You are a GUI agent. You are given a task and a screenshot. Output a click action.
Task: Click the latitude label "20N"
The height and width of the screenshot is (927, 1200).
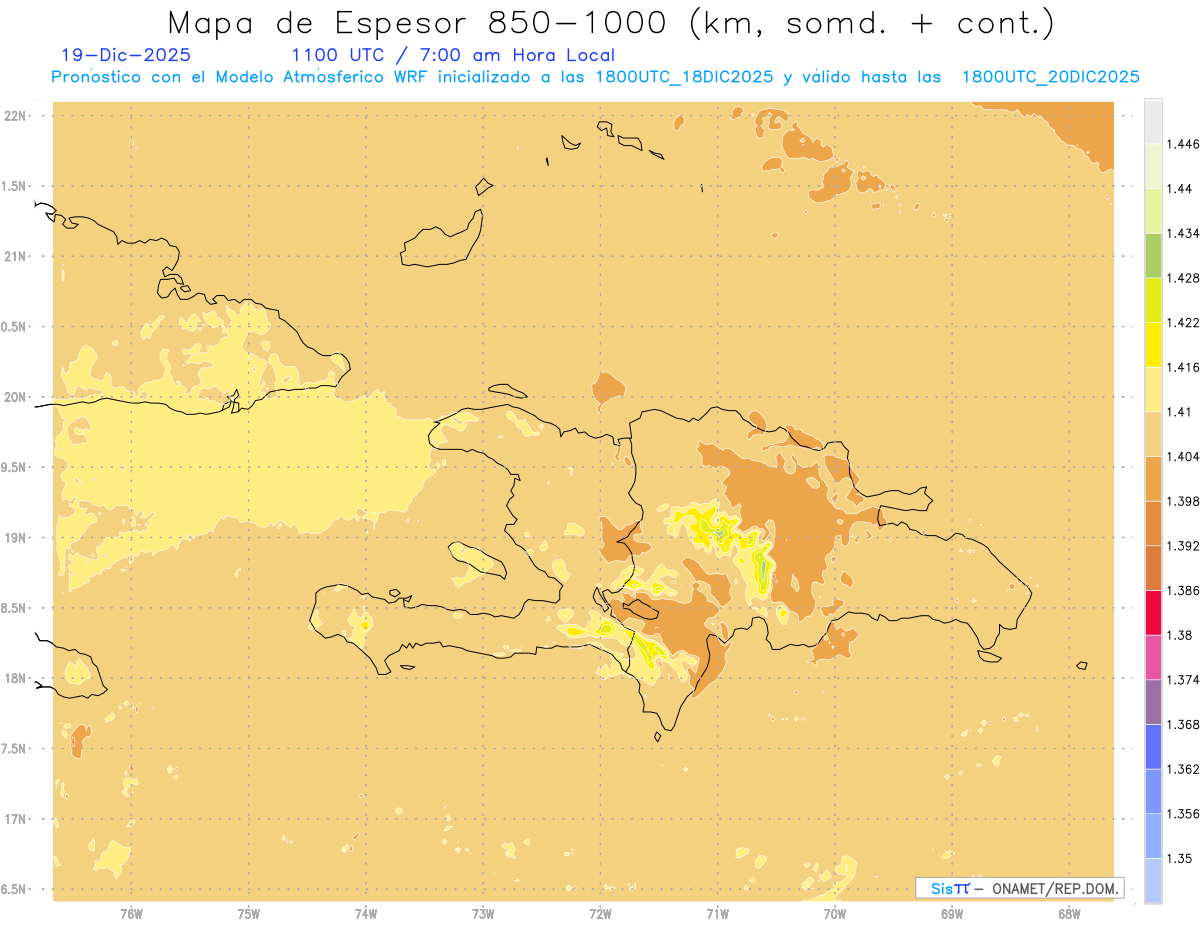(x=16, y=397)
